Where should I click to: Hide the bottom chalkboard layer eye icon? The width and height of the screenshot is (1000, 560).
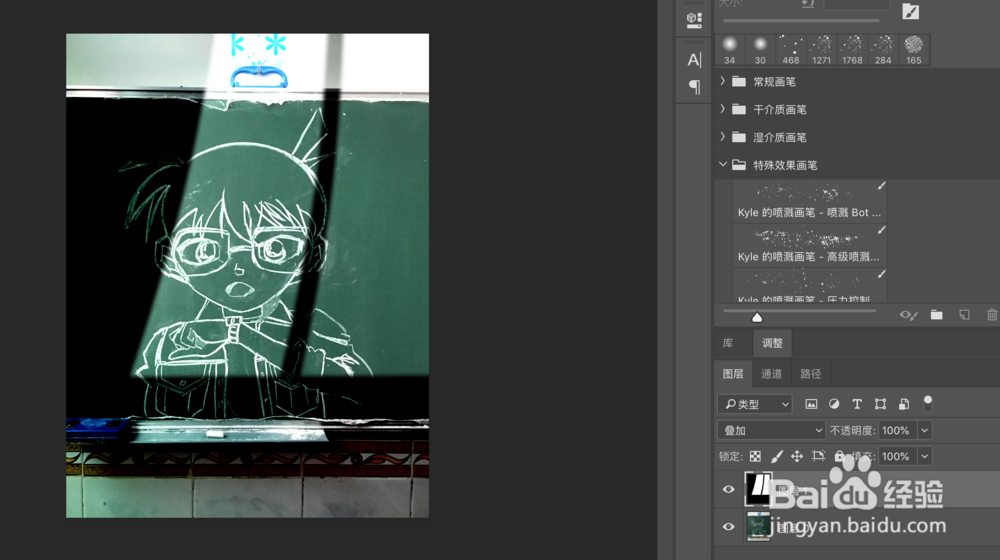[x=728, y=527]
